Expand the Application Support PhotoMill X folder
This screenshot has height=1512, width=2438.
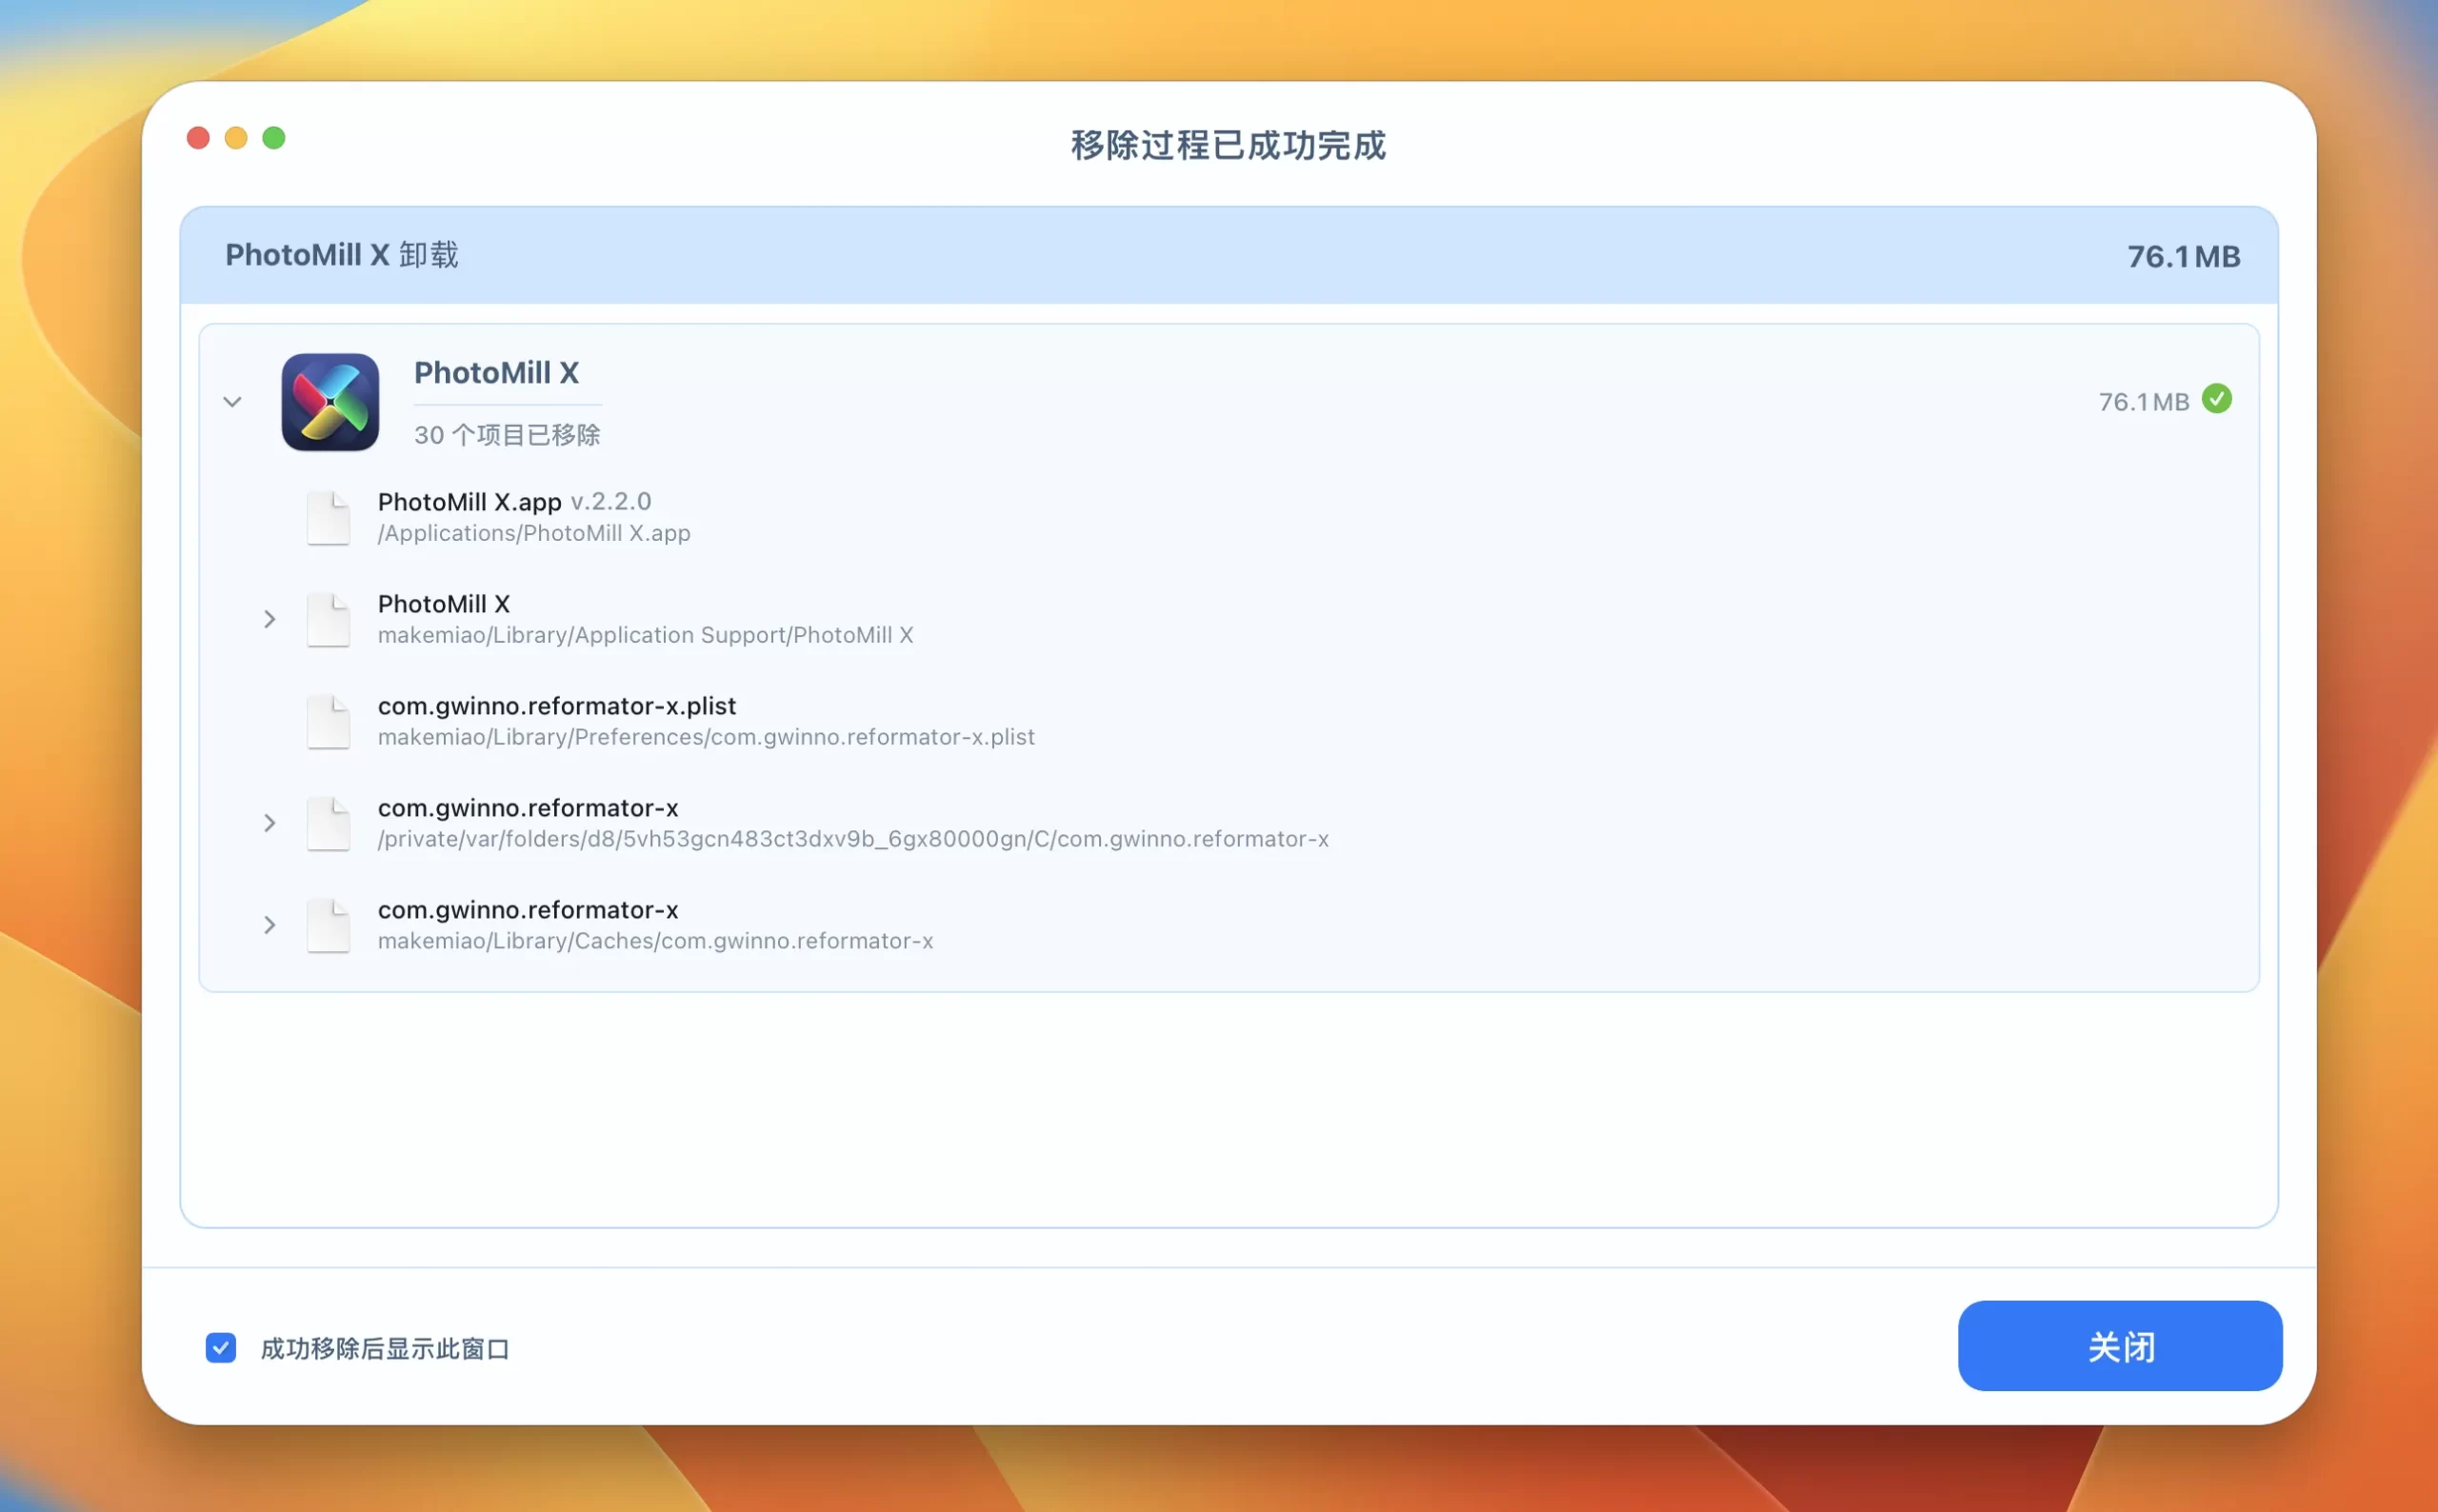point(270,619)
